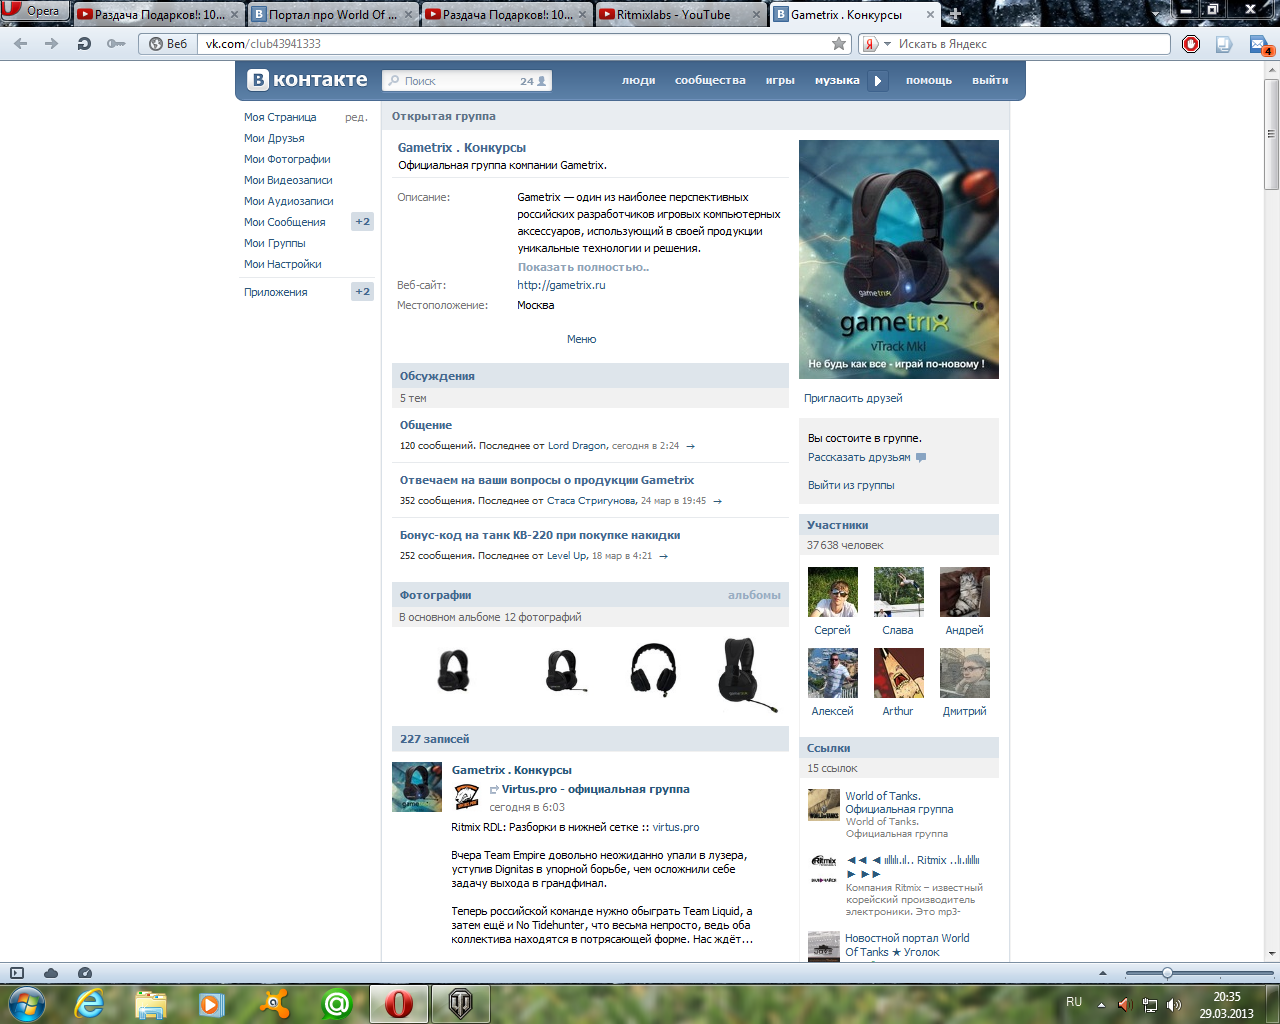The image size is (1280, 1024).
Task: Open Мои Аудиозаписи in sidebar
Action: pos(289,201)
